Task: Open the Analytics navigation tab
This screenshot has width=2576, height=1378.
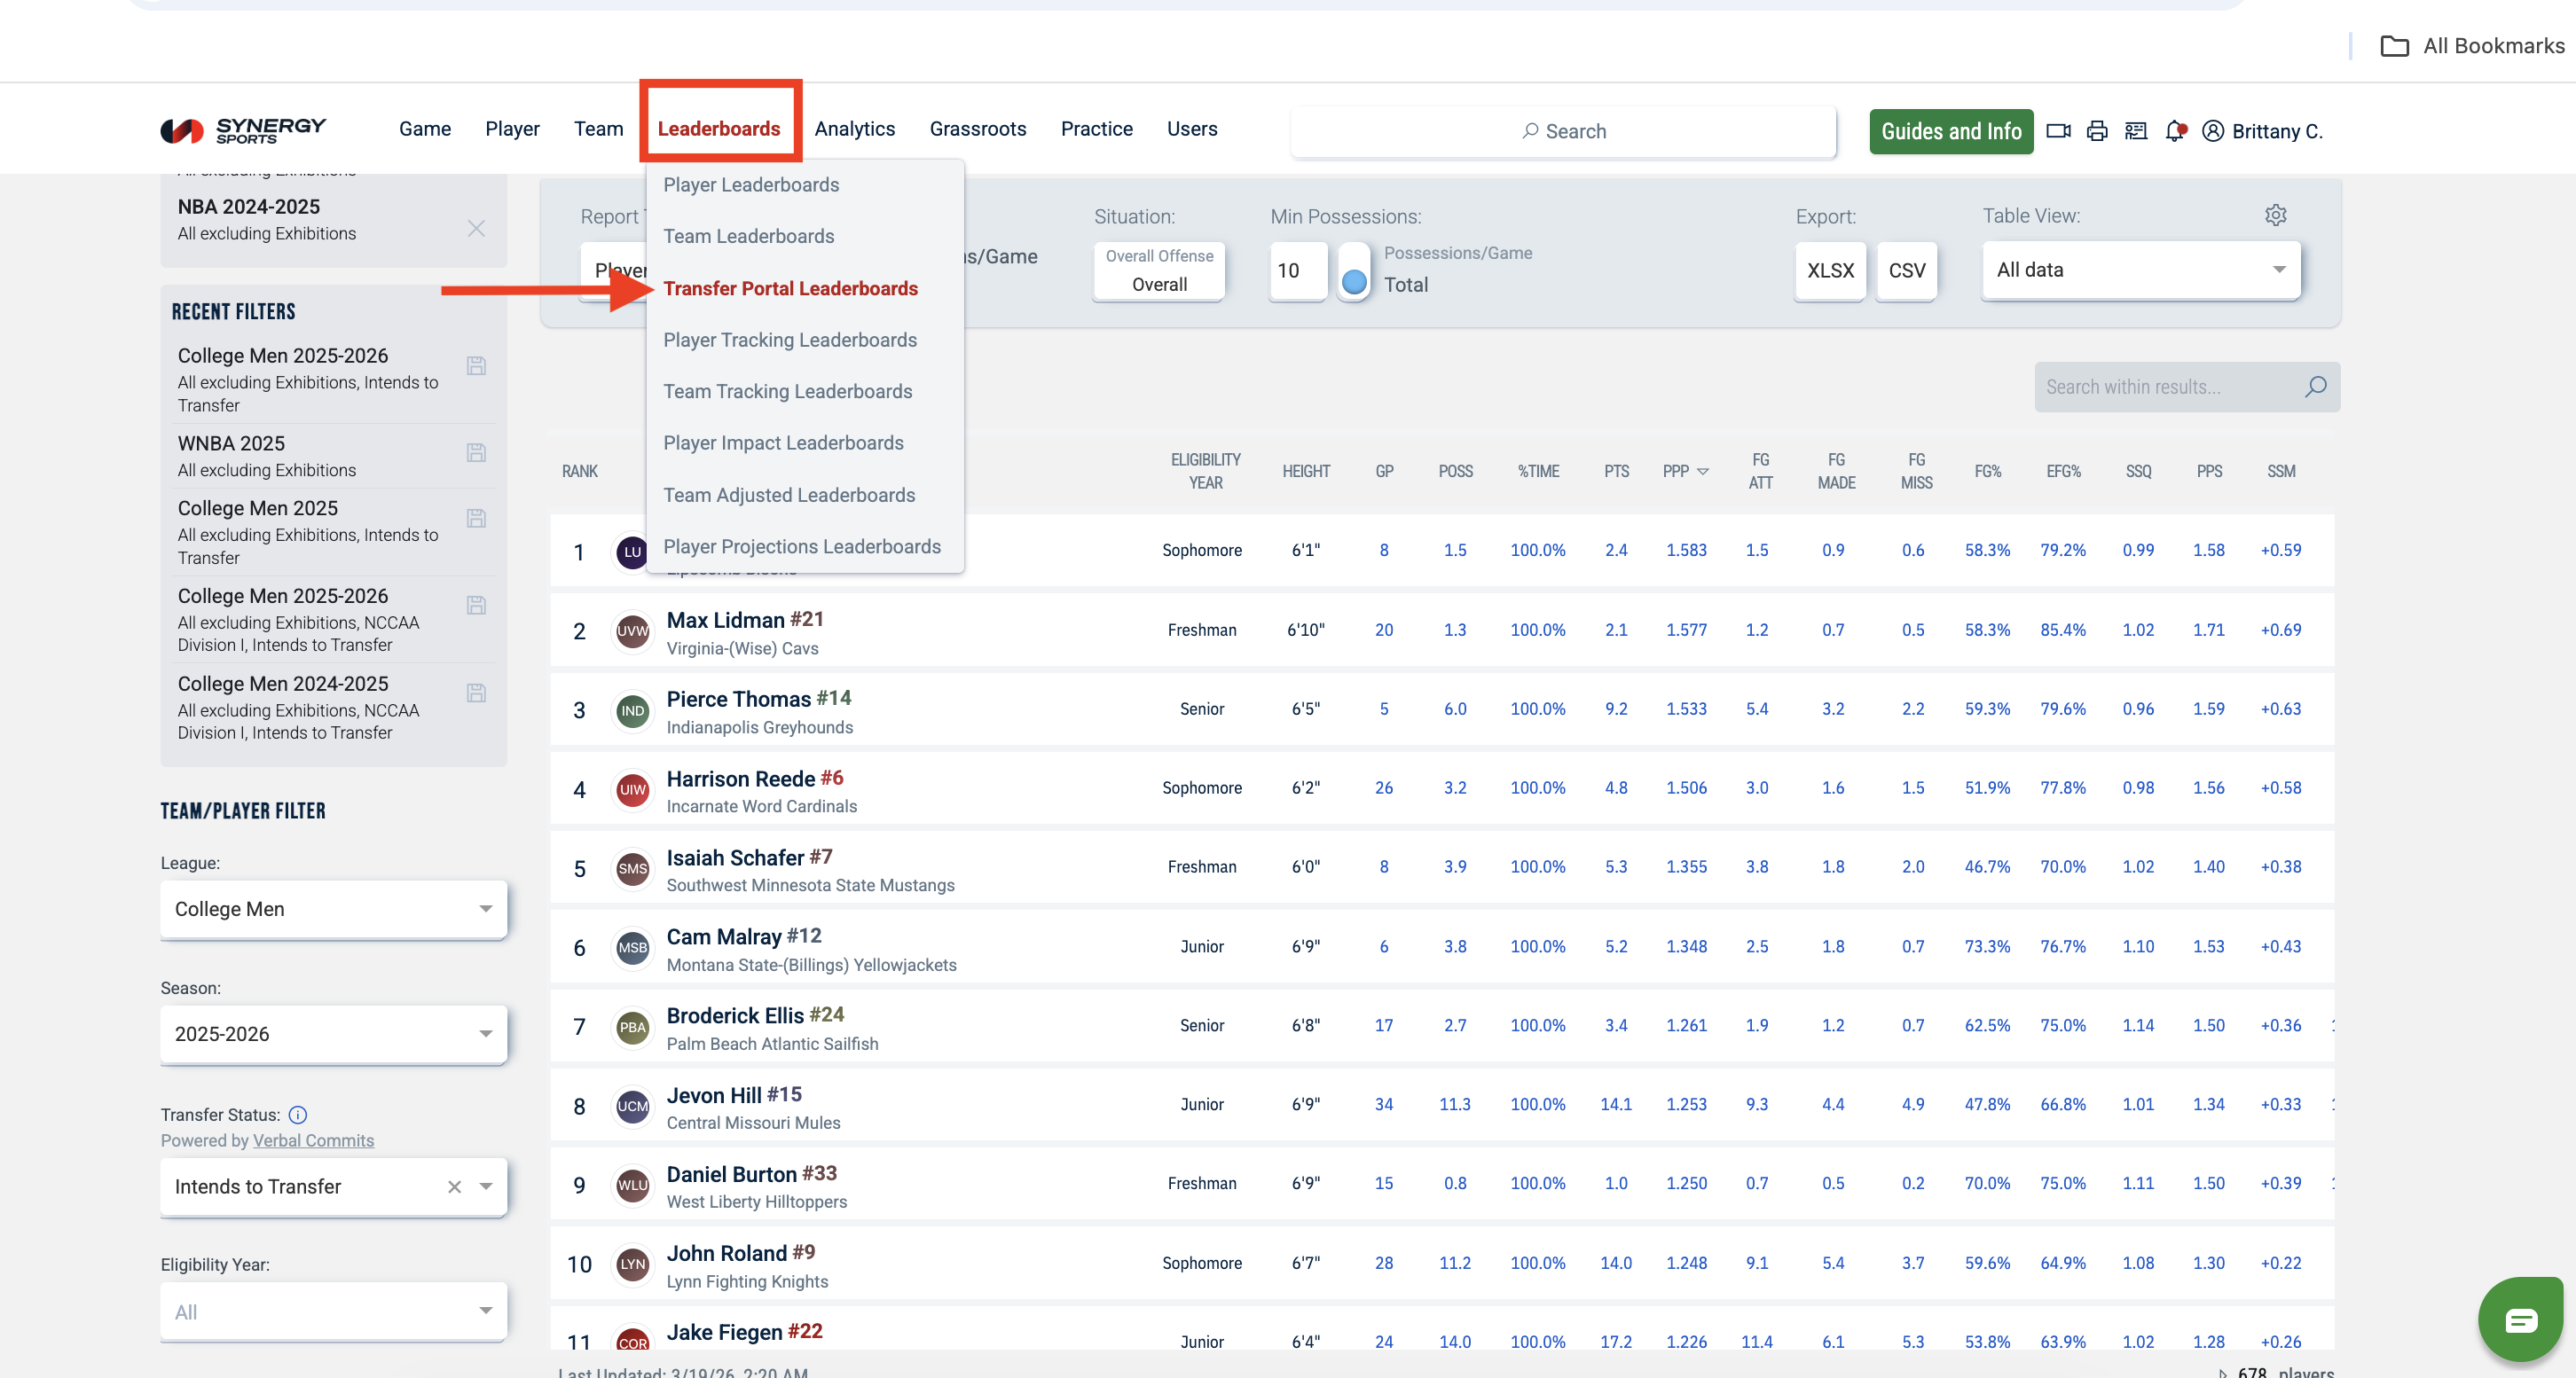Action: tap(854, 129)
